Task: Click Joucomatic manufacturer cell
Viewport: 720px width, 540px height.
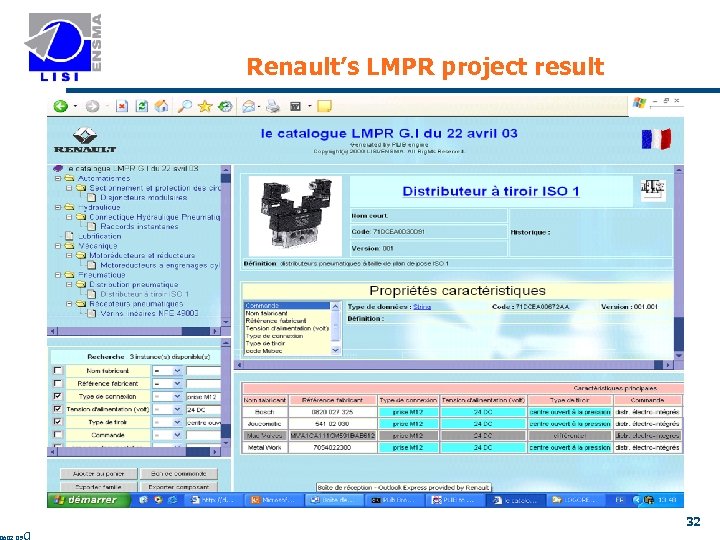Action: tap(264, 424)
